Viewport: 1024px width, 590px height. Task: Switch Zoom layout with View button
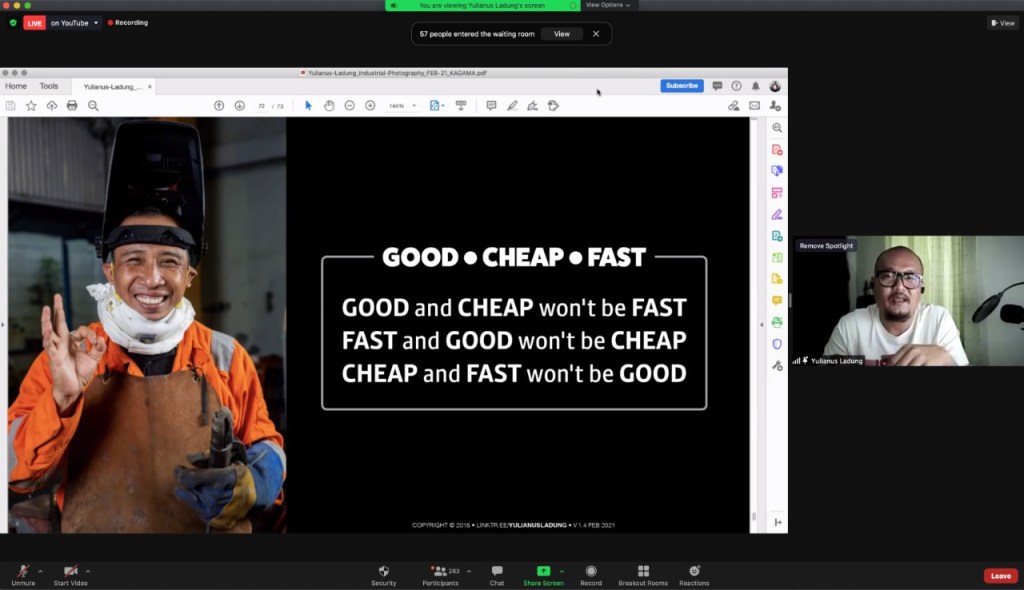(1002, 23)
